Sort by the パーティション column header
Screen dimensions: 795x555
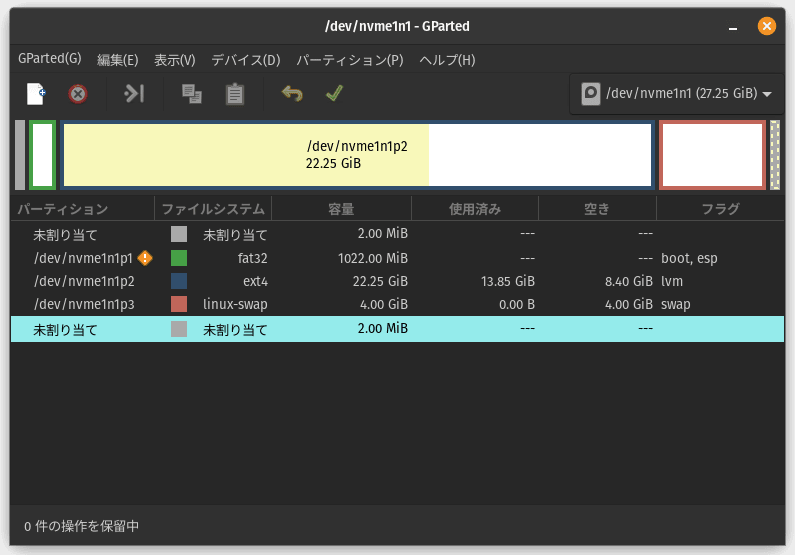83,209
